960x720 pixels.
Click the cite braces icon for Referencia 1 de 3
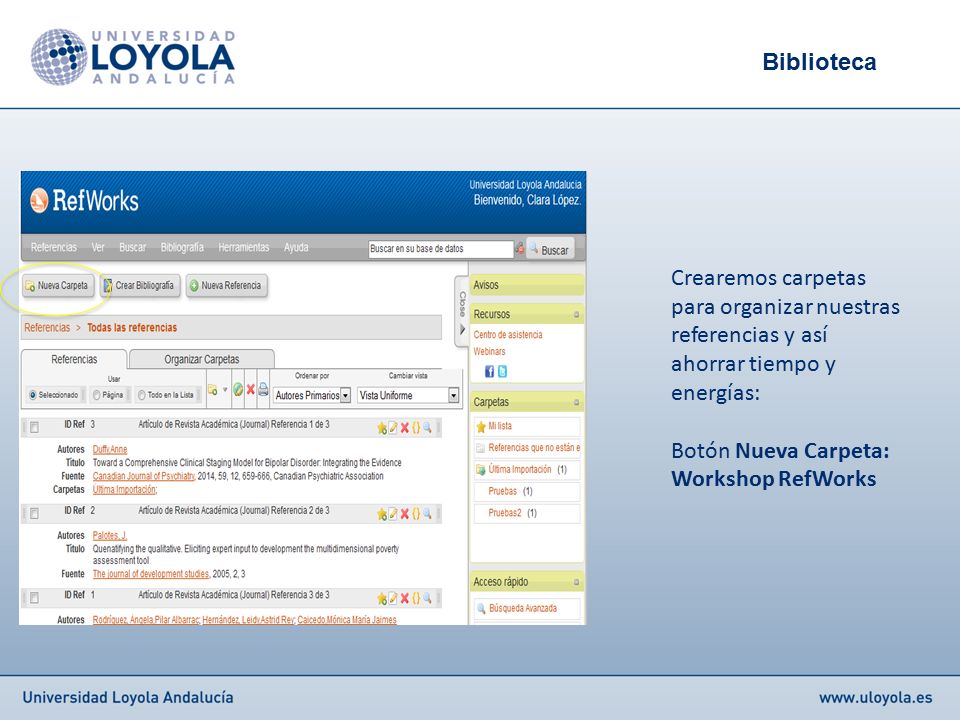(416, 428)
